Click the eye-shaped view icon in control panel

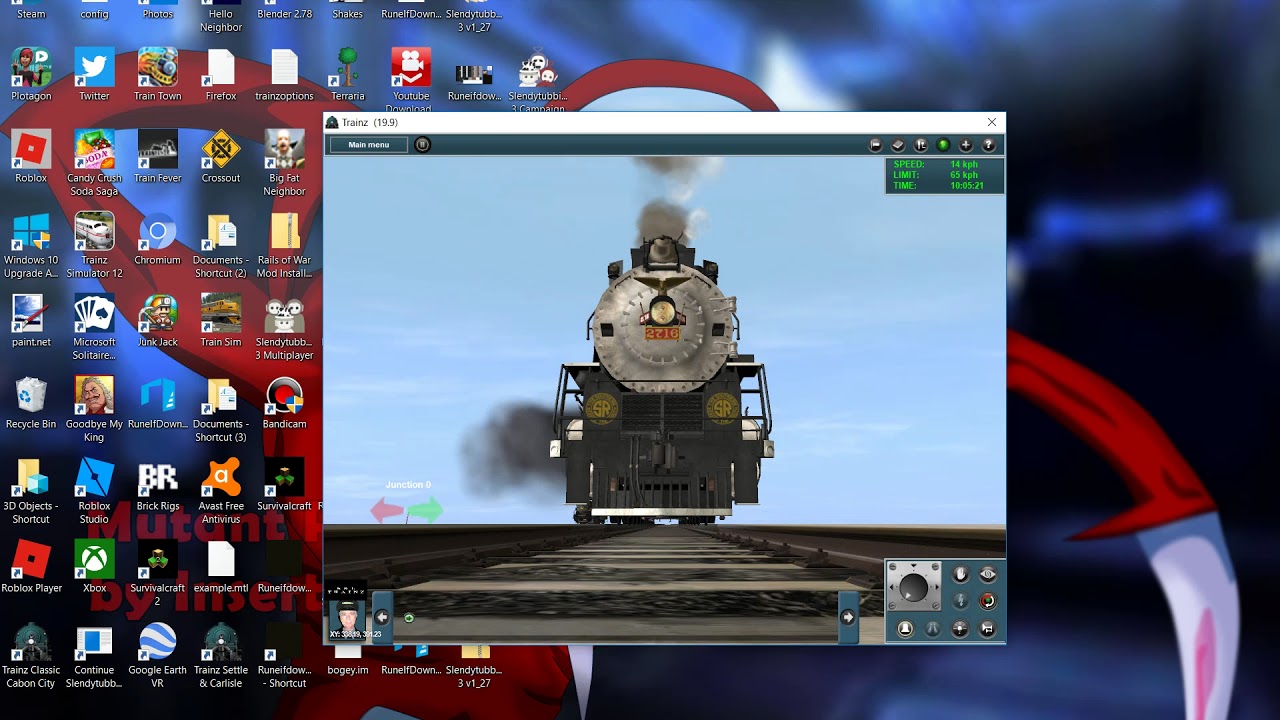pyautogui.click(x=988, y=574)
